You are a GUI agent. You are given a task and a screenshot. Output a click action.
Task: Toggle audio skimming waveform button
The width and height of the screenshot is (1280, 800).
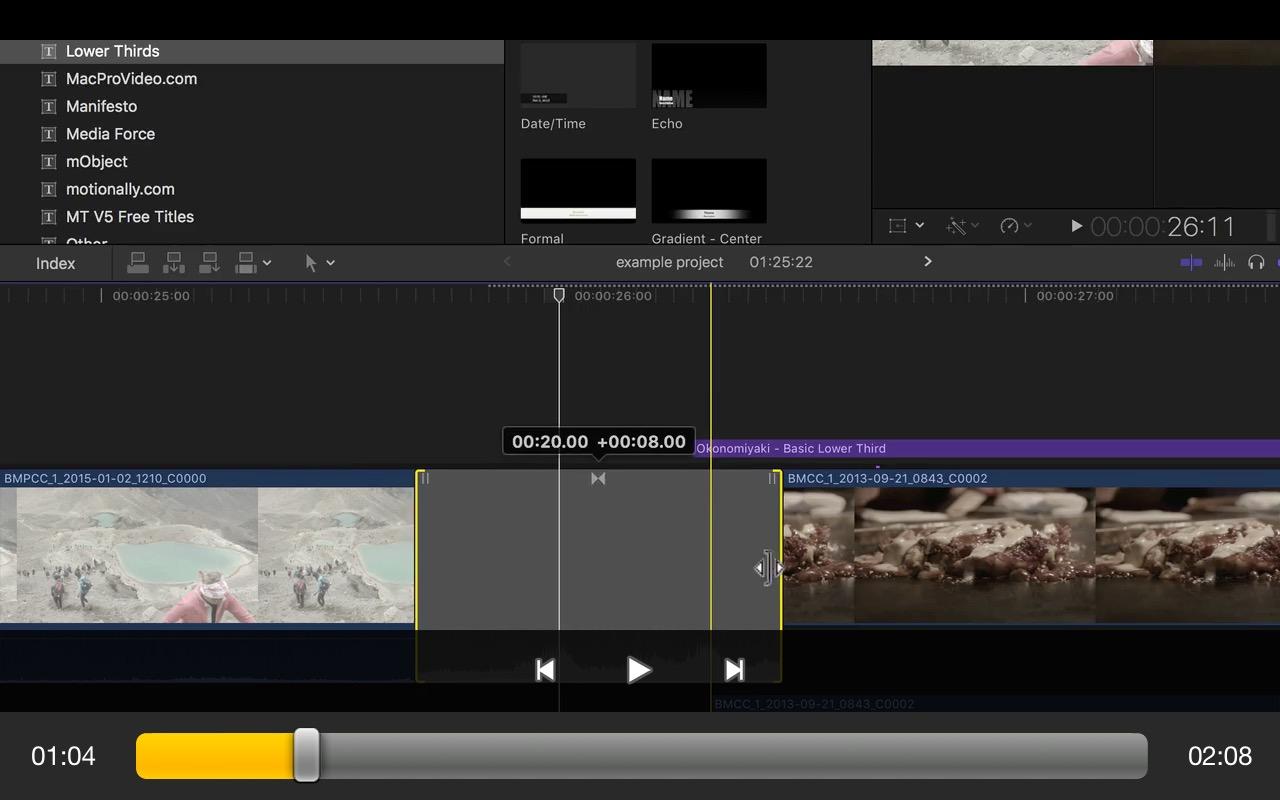1224,263
